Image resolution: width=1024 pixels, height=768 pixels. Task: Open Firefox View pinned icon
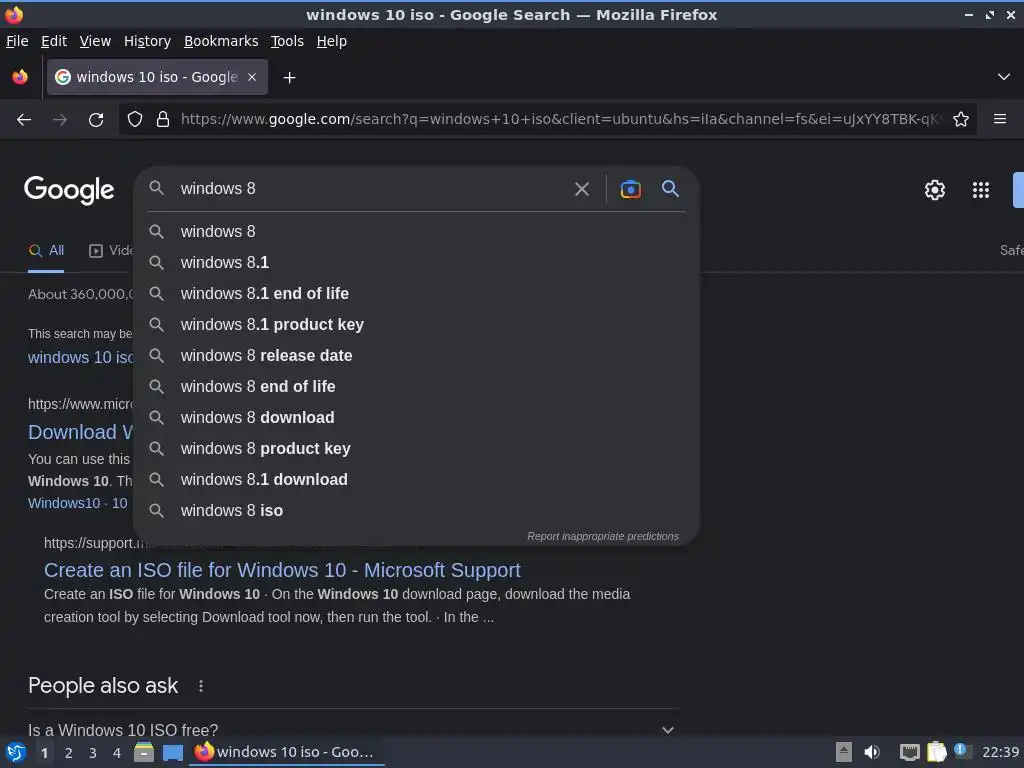(20, 77)
